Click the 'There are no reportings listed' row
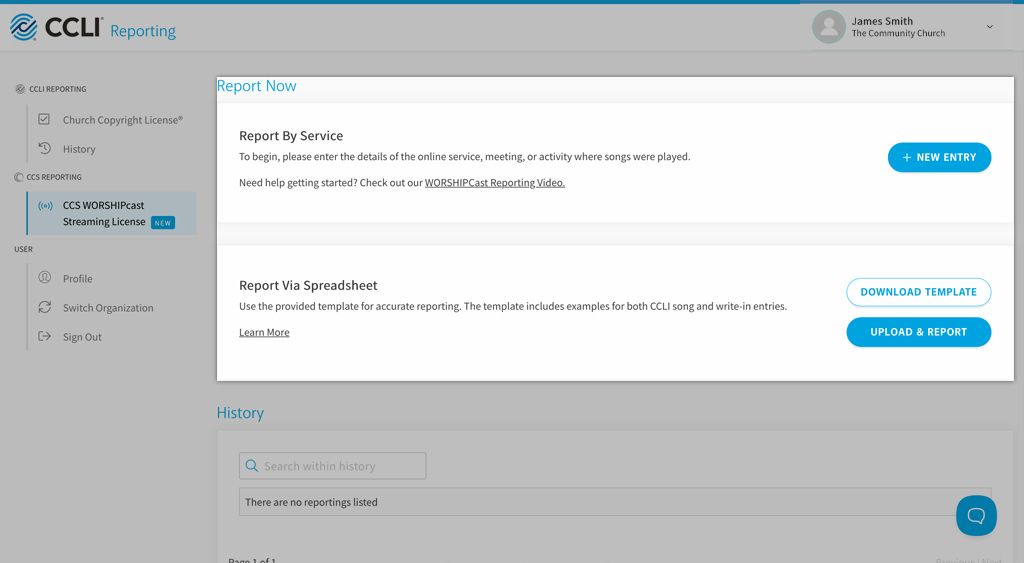 (615, 502)
